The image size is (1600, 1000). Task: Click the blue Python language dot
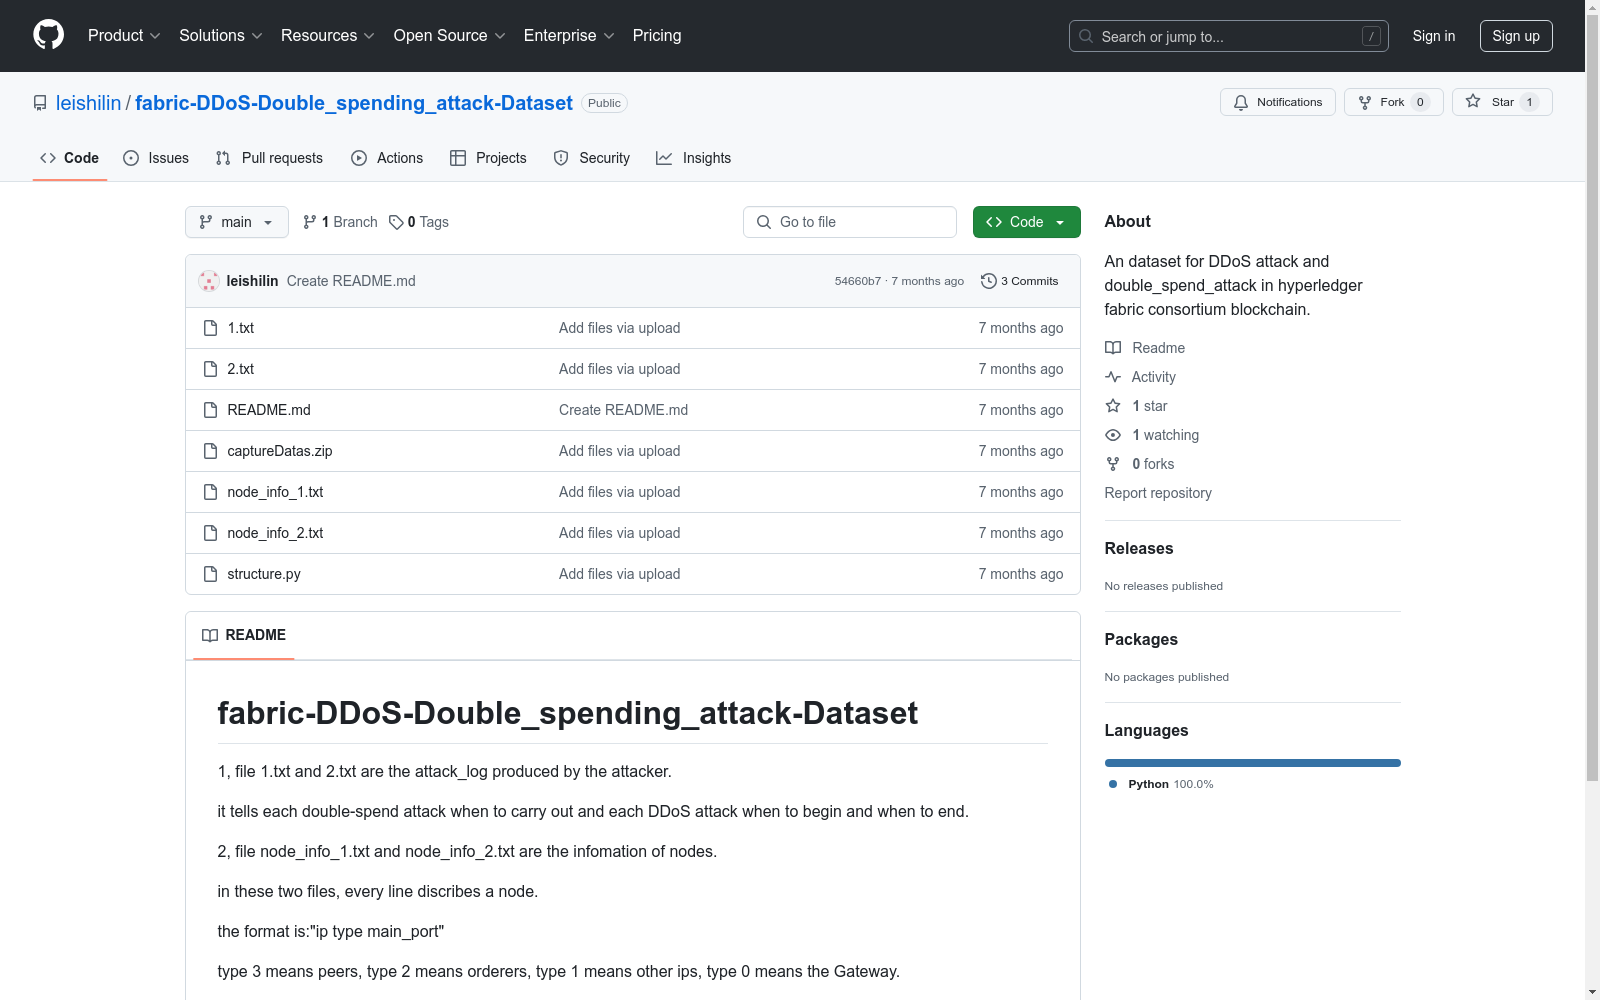pos(1113,784)
